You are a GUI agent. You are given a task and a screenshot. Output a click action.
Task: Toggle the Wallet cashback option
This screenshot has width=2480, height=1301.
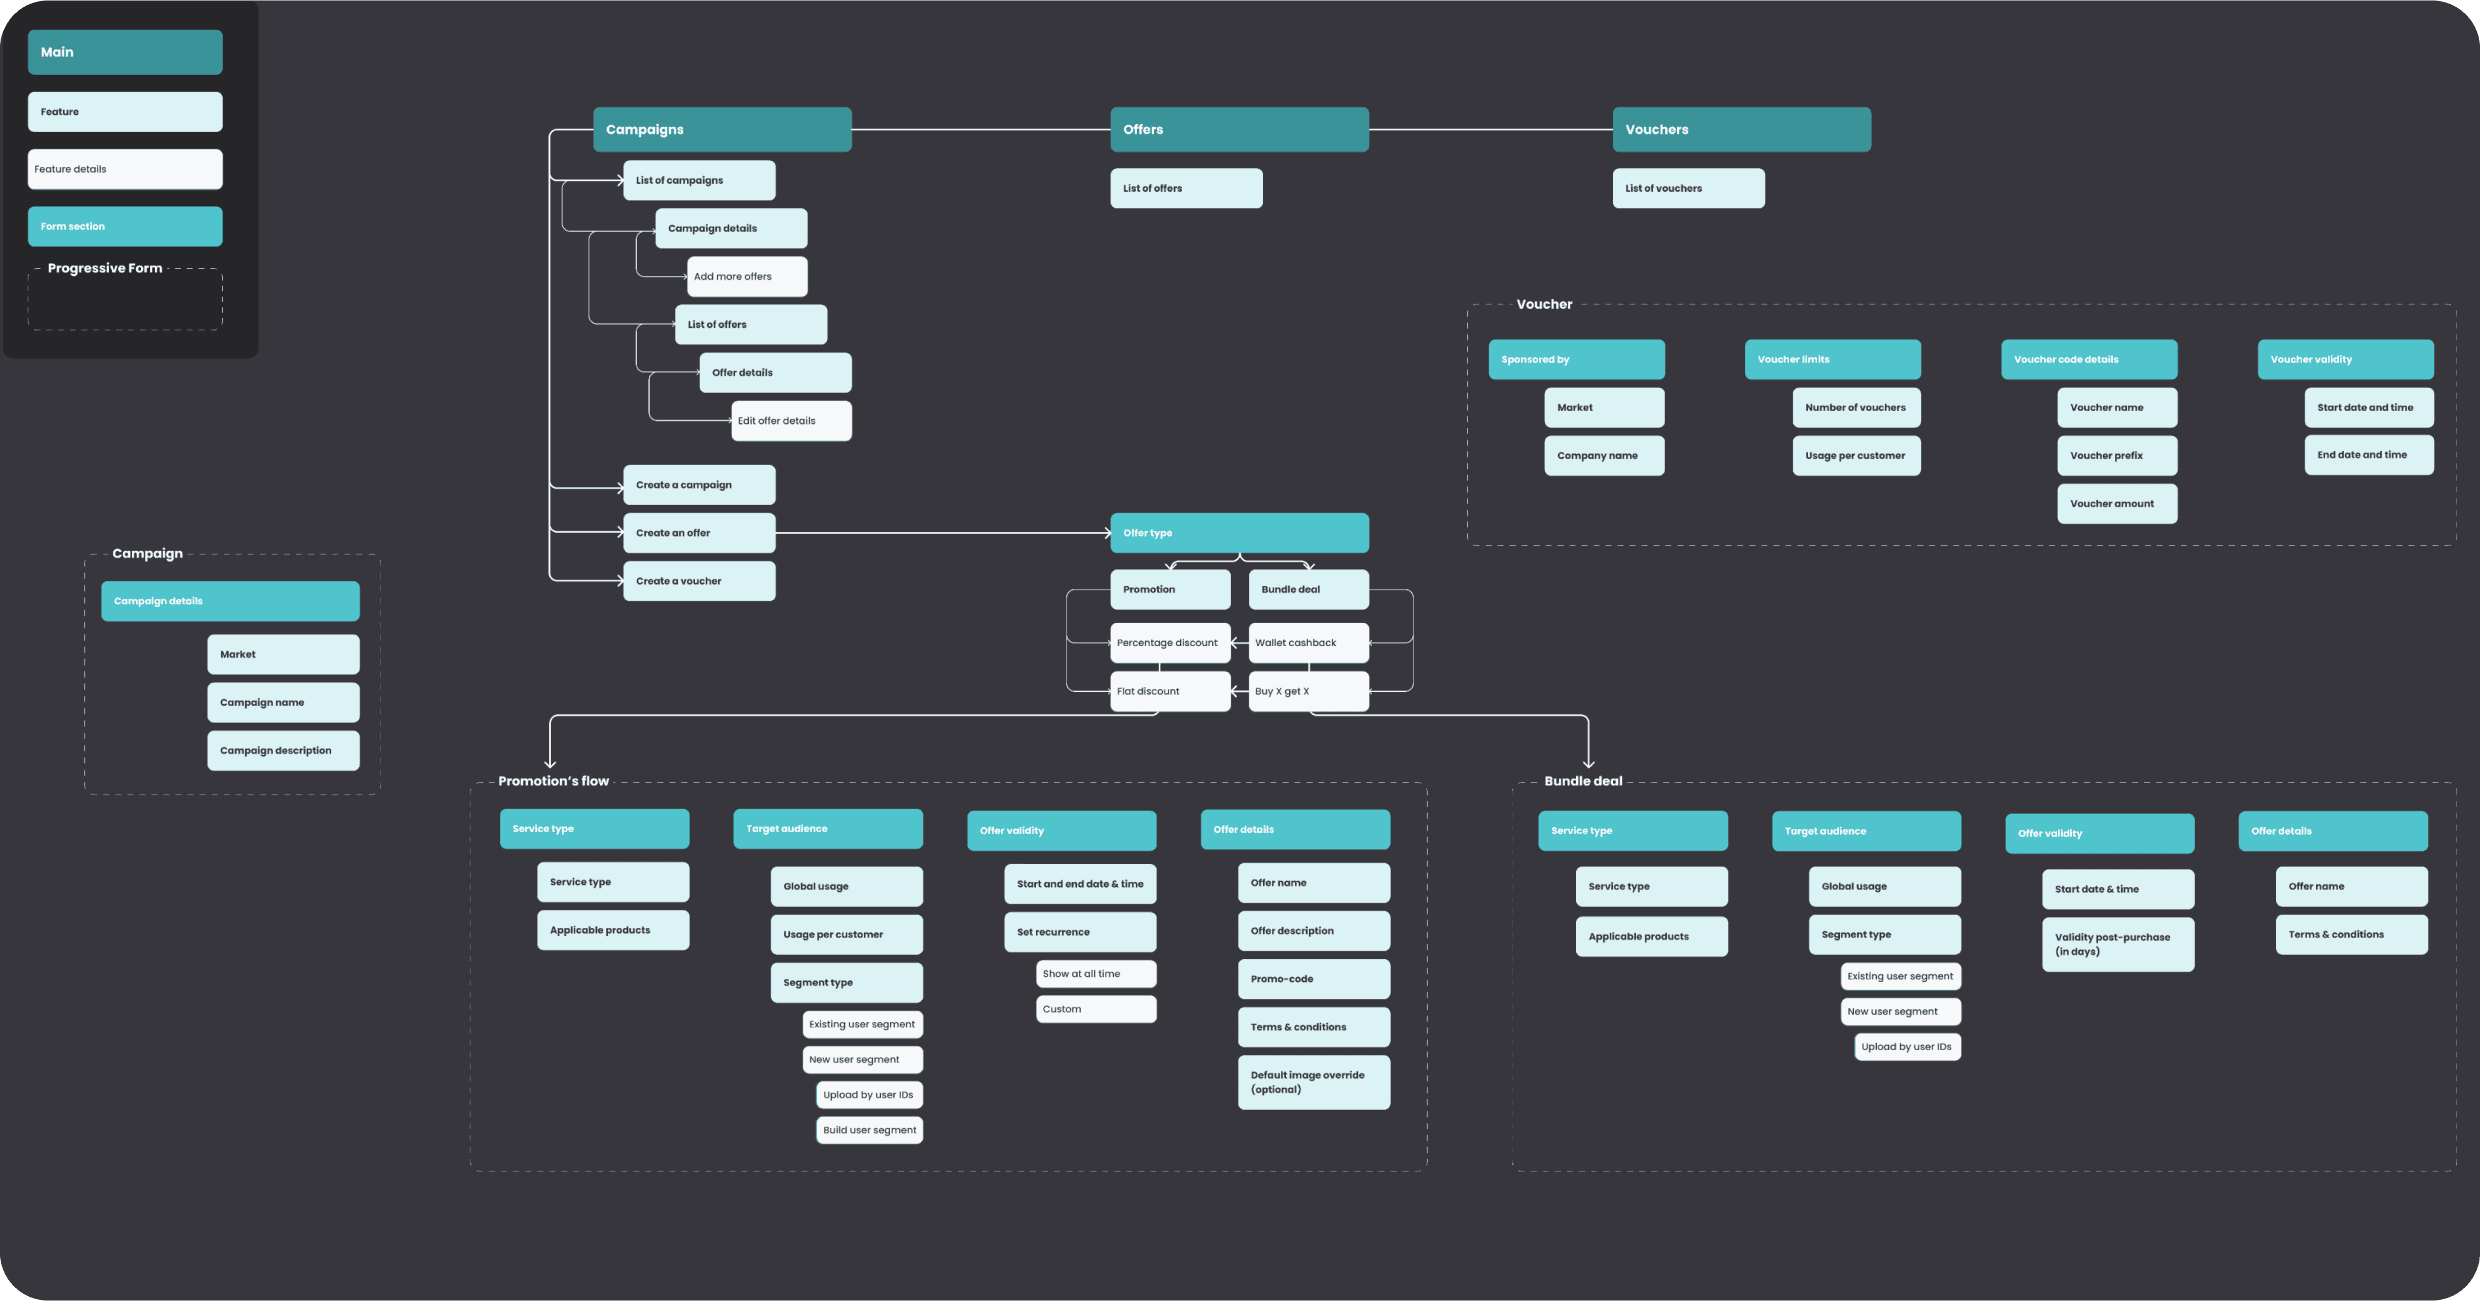[1296, 641]
